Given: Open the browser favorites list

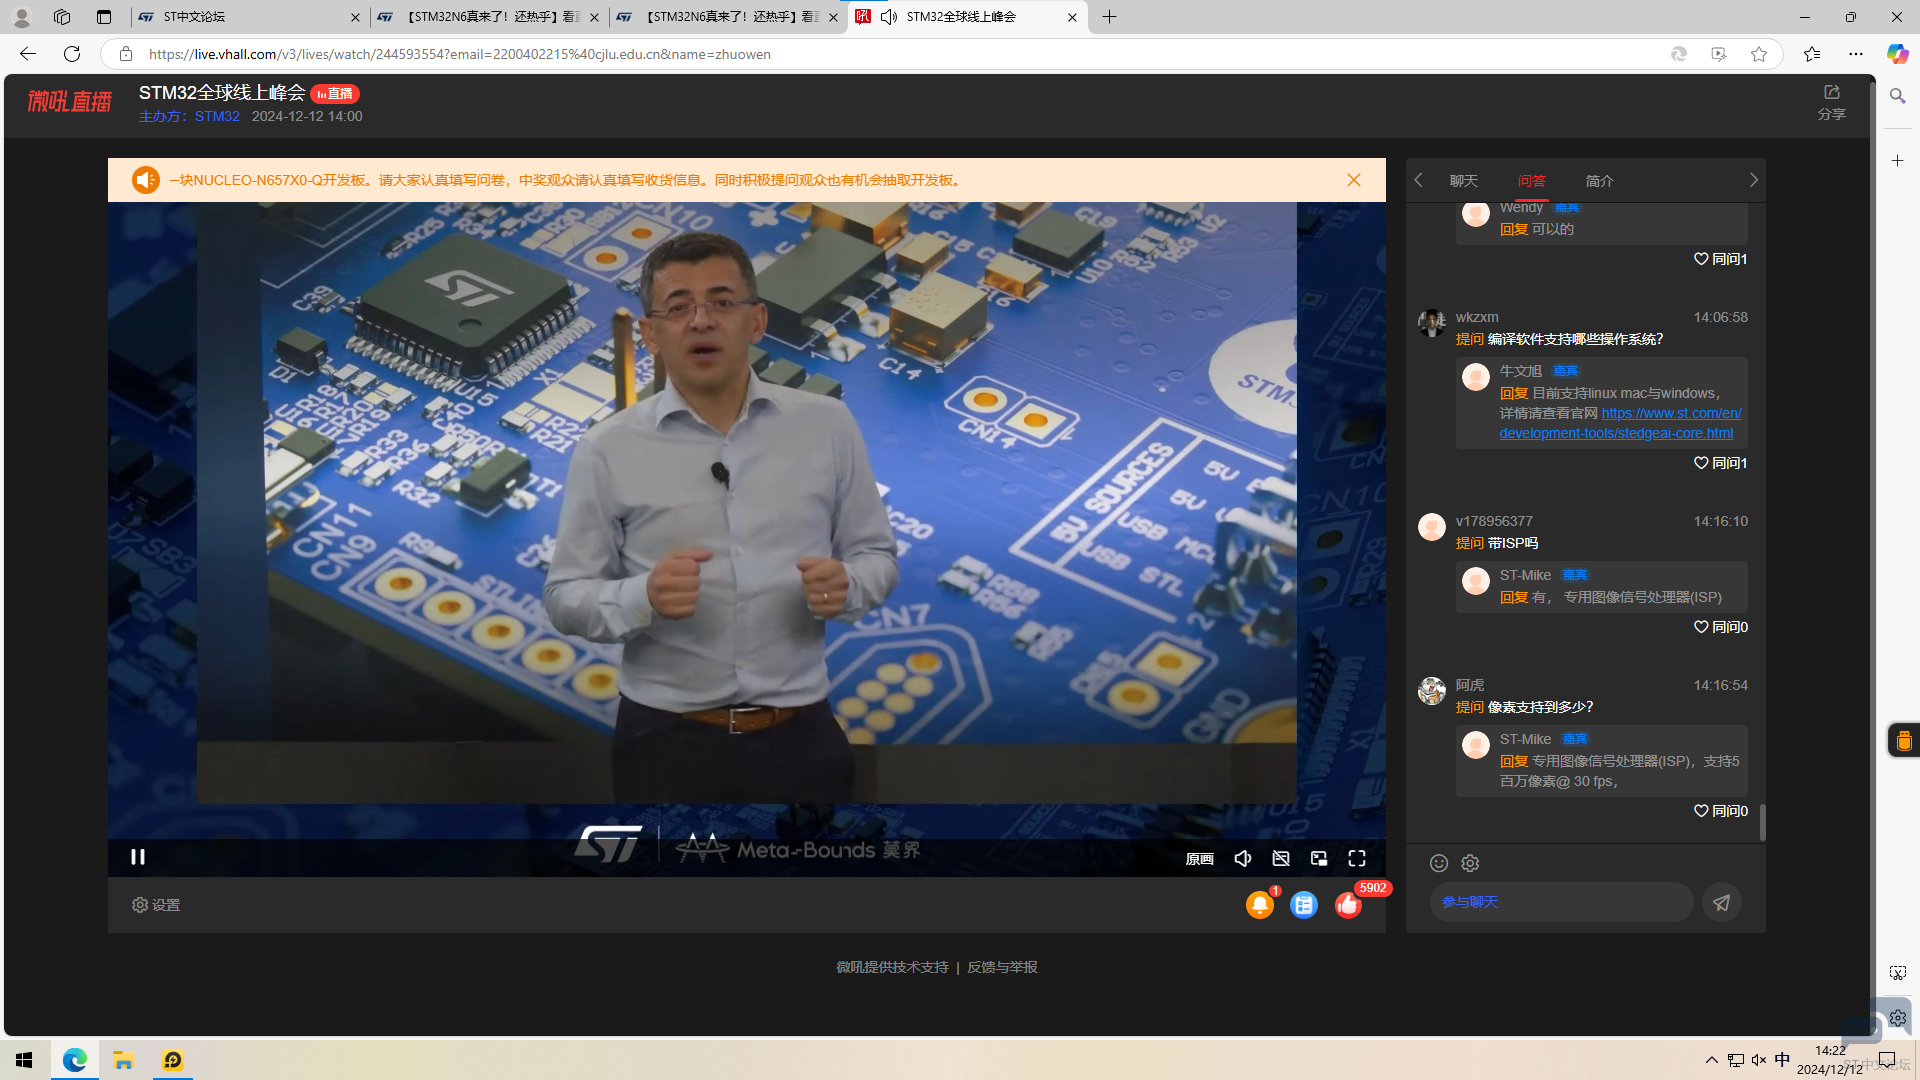Looking at the screenshot, I should (1812, 54).
